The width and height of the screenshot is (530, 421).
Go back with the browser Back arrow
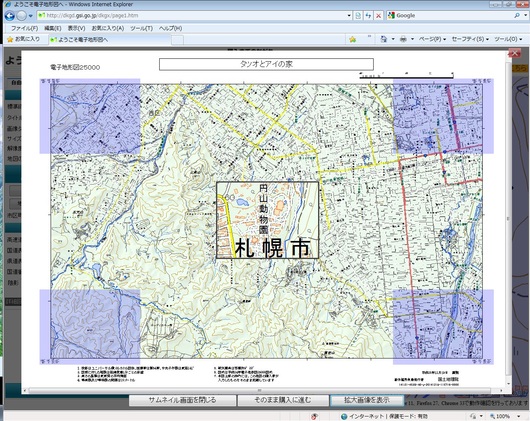coord(9,16)
